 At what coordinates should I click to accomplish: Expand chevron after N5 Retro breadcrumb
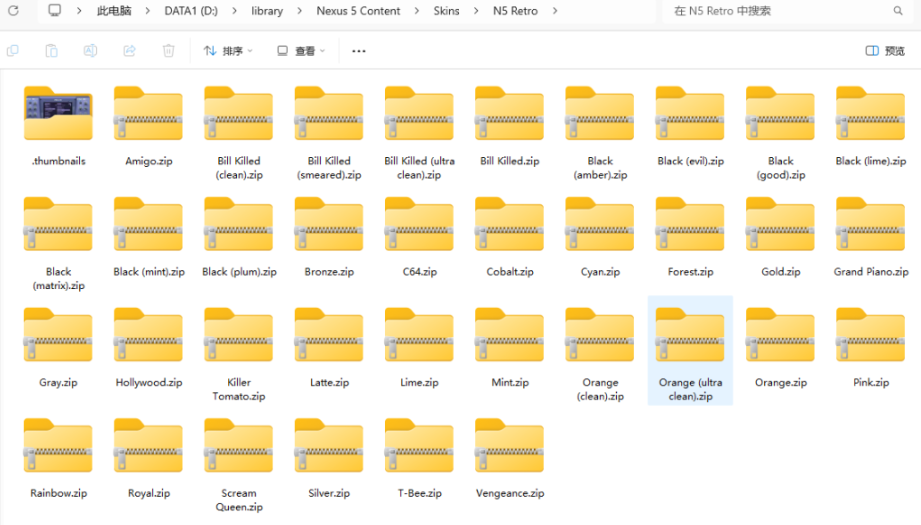pyautogui.click(x=554, y=11)
